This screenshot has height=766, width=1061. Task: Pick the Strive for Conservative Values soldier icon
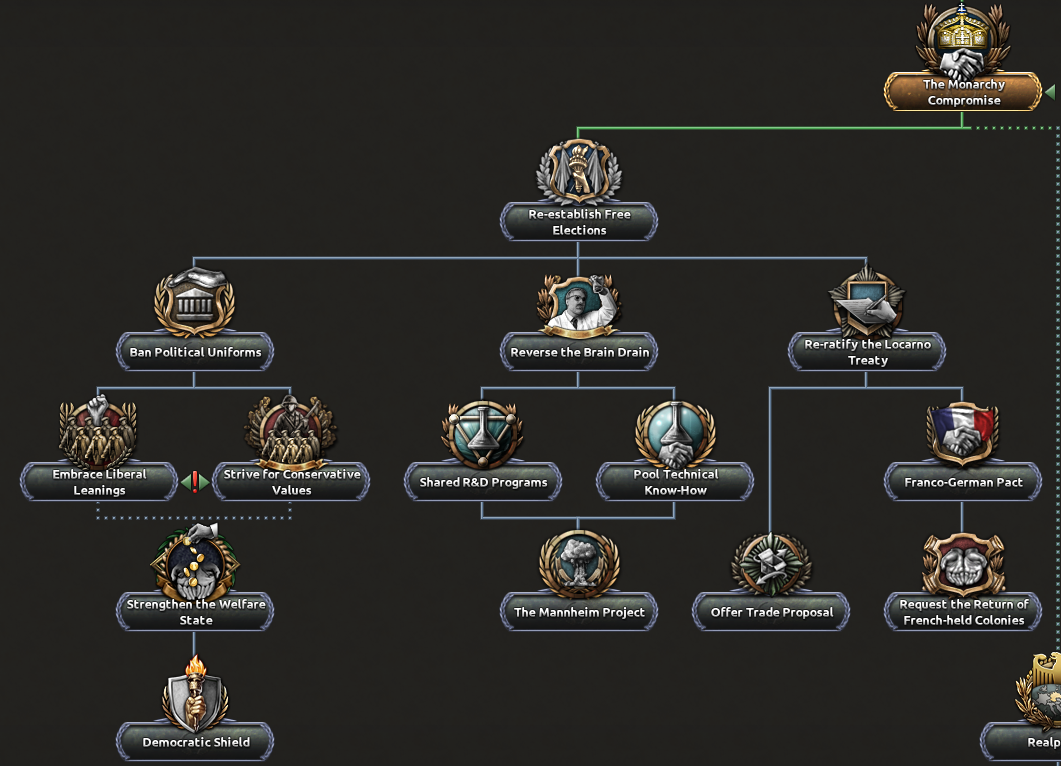[x=291, y=432]
